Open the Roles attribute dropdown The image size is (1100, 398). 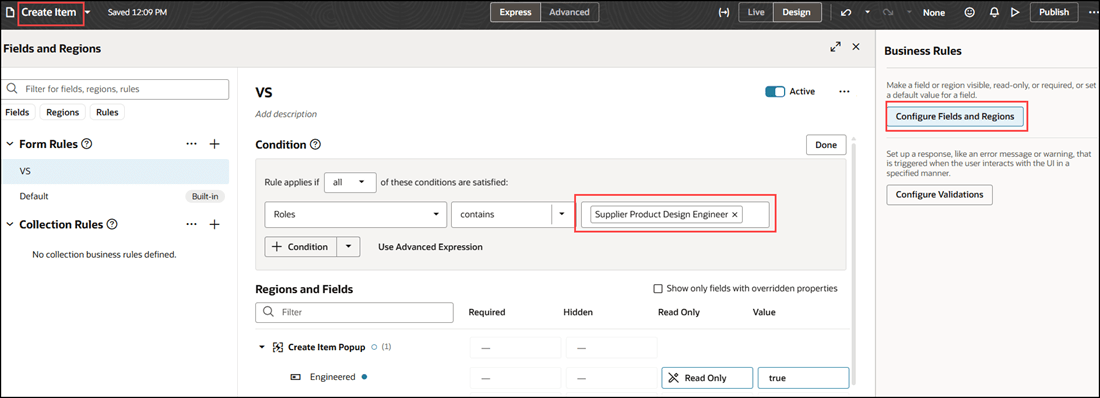click(356, 214)
